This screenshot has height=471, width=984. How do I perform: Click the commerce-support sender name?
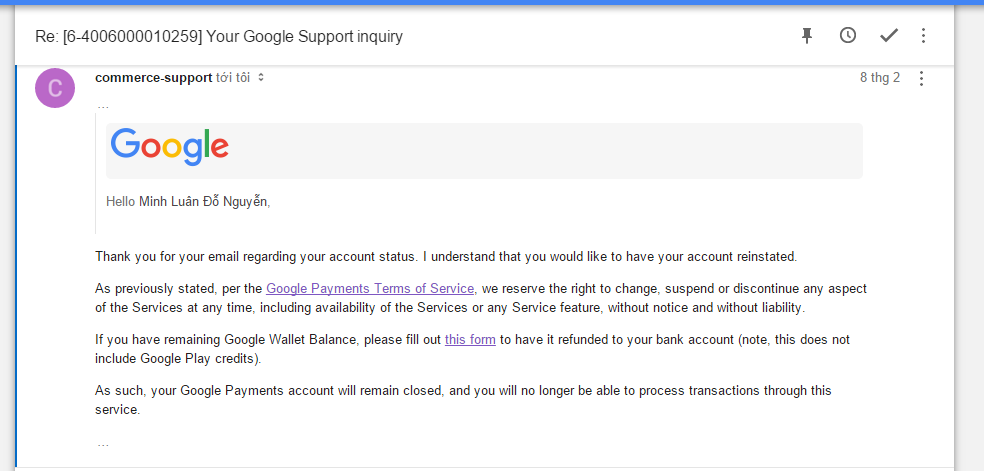(153, 78)
